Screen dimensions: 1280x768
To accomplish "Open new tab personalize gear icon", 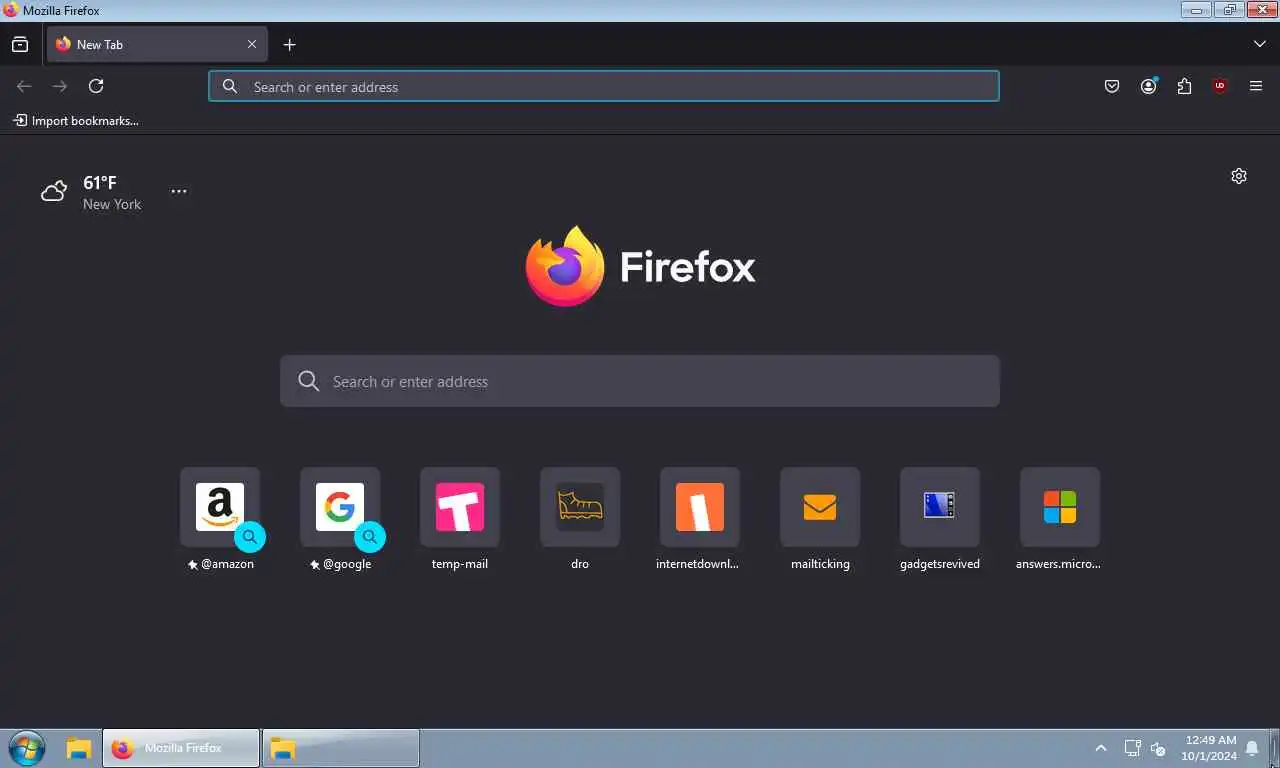I will tap(1239, 176).
